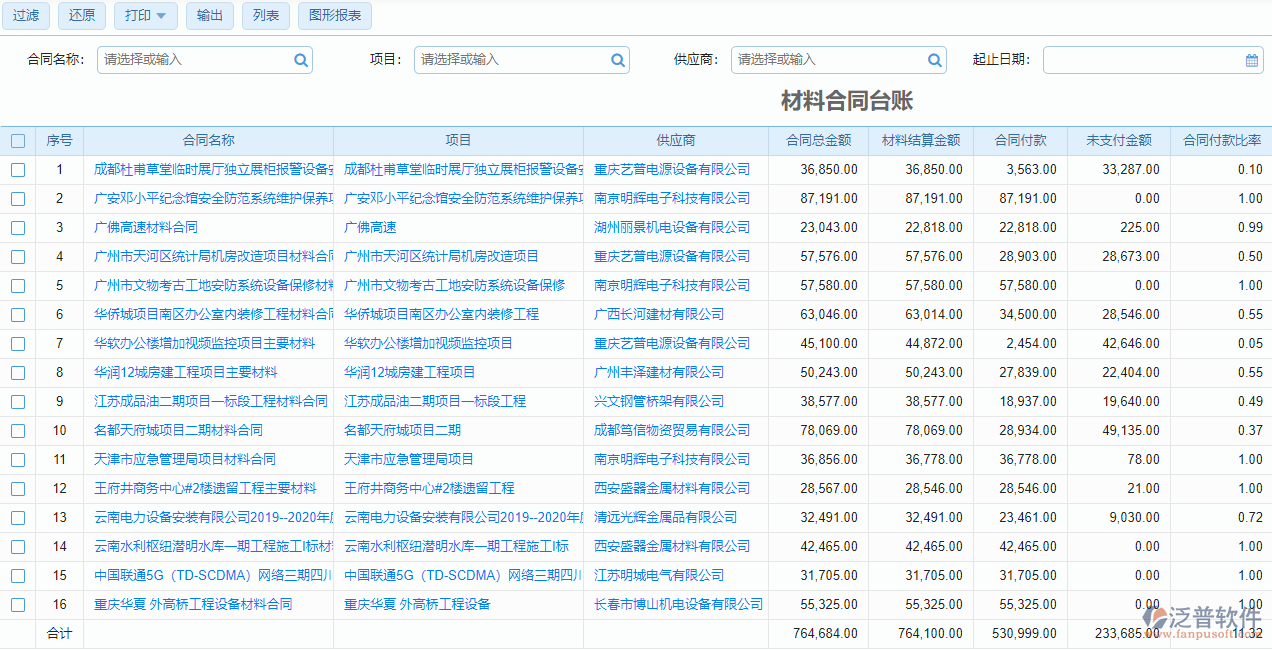Screen dimensions: 1272x650
Task: Click the 还原 restore button
Action: [81, 16]
